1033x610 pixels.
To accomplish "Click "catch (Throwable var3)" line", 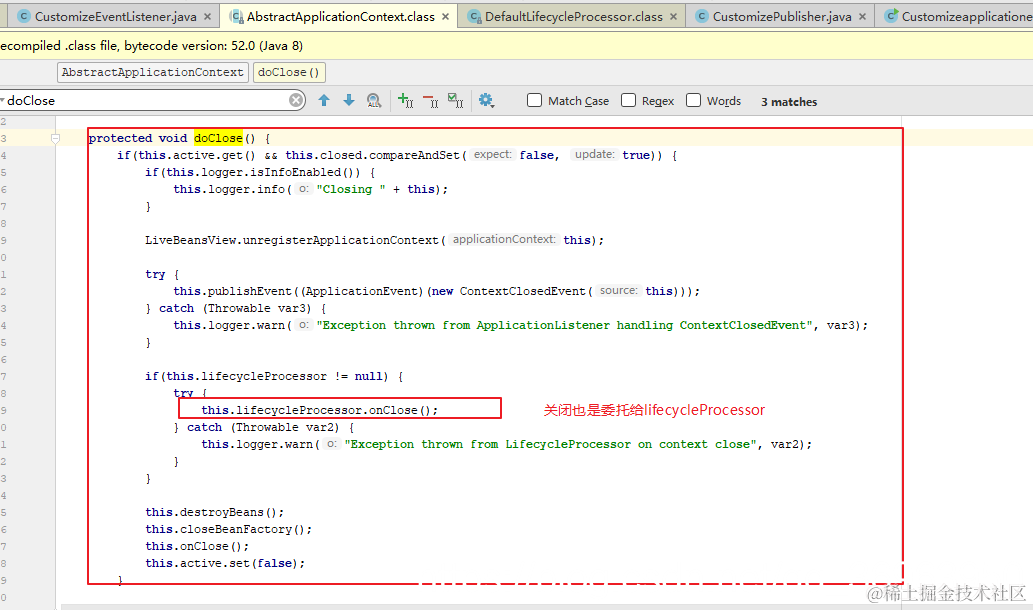I will [x=236, y=308].
